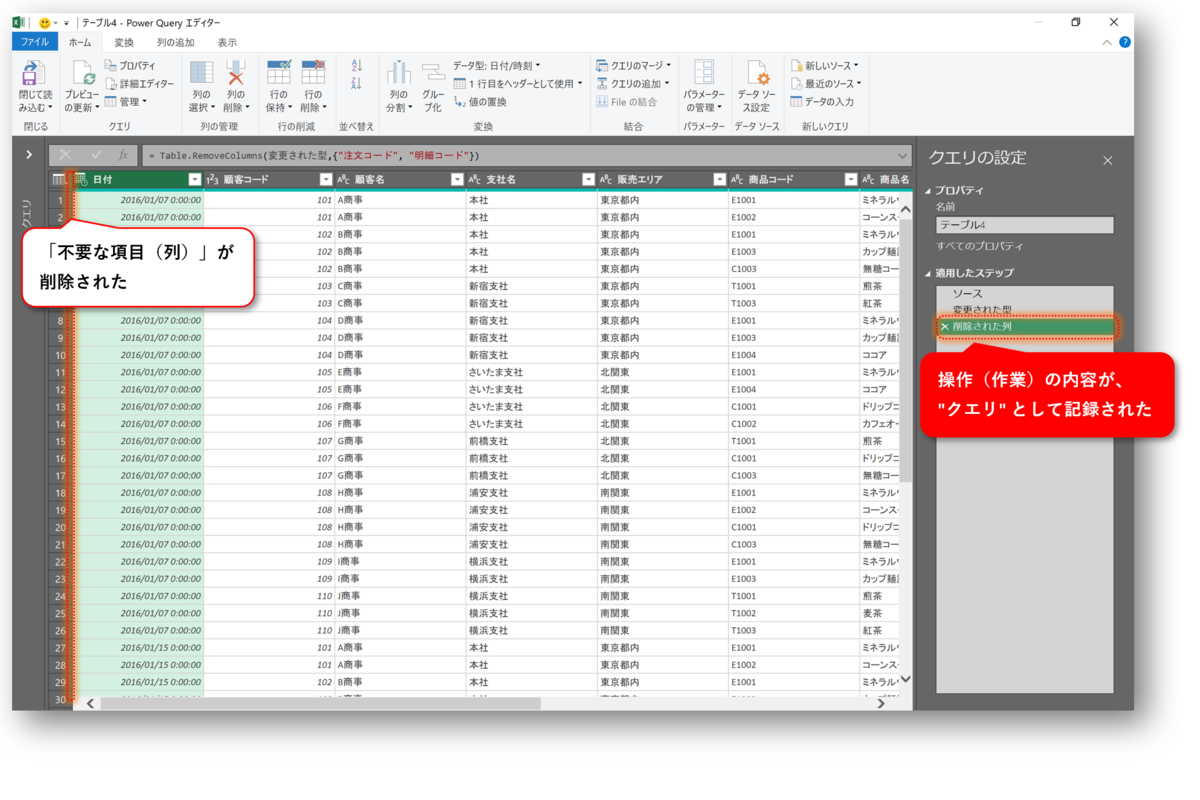Sort ascending with the A-Z icon

[x=357, y=66]
